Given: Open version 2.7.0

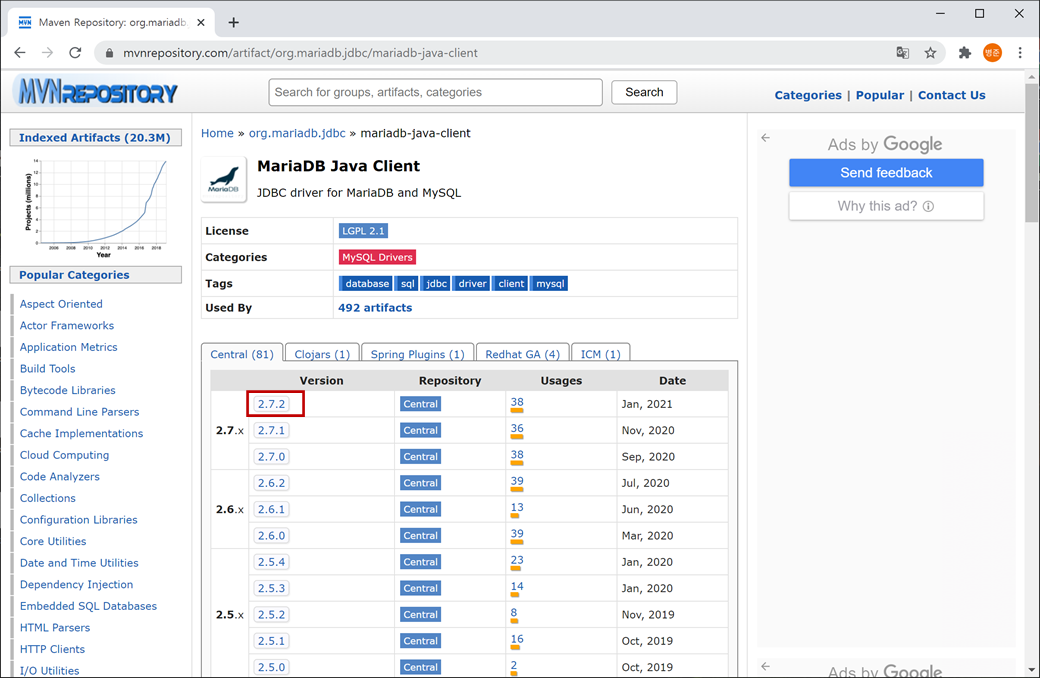Looking at the screenshot, I should tap(271, 457).
